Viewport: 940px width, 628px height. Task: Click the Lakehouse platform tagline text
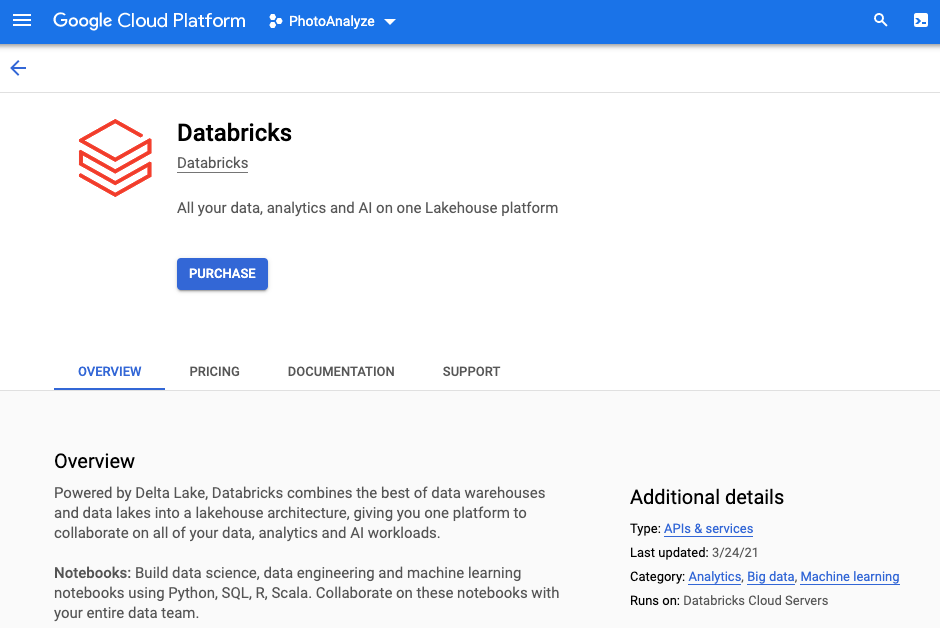point(367,208)
